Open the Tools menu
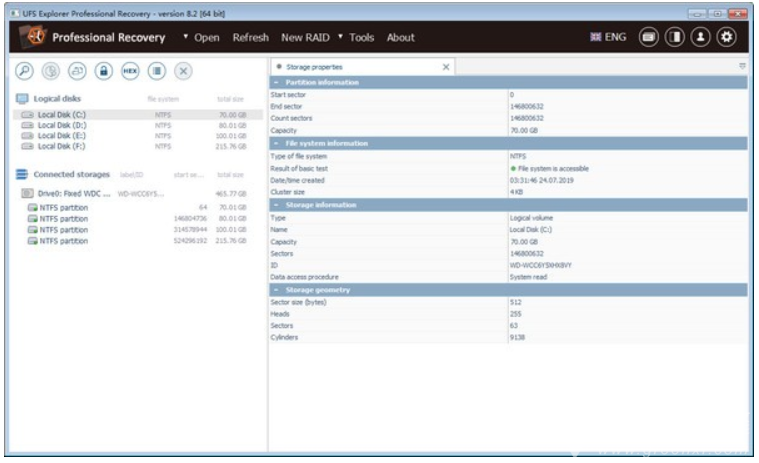This screenshot has height=463, width=759. pos(362,37)
